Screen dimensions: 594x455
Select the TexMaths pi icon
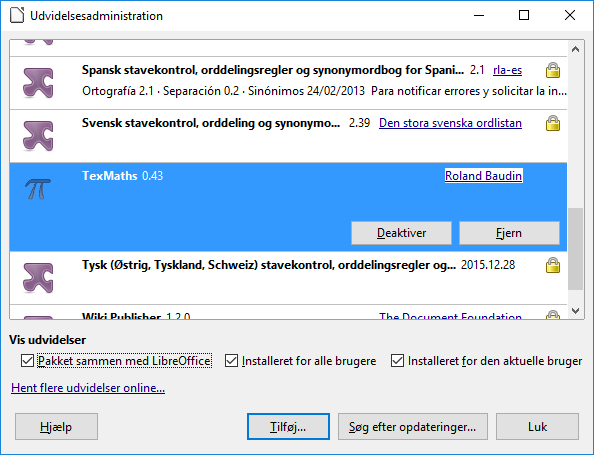click(x=38, y=189)
